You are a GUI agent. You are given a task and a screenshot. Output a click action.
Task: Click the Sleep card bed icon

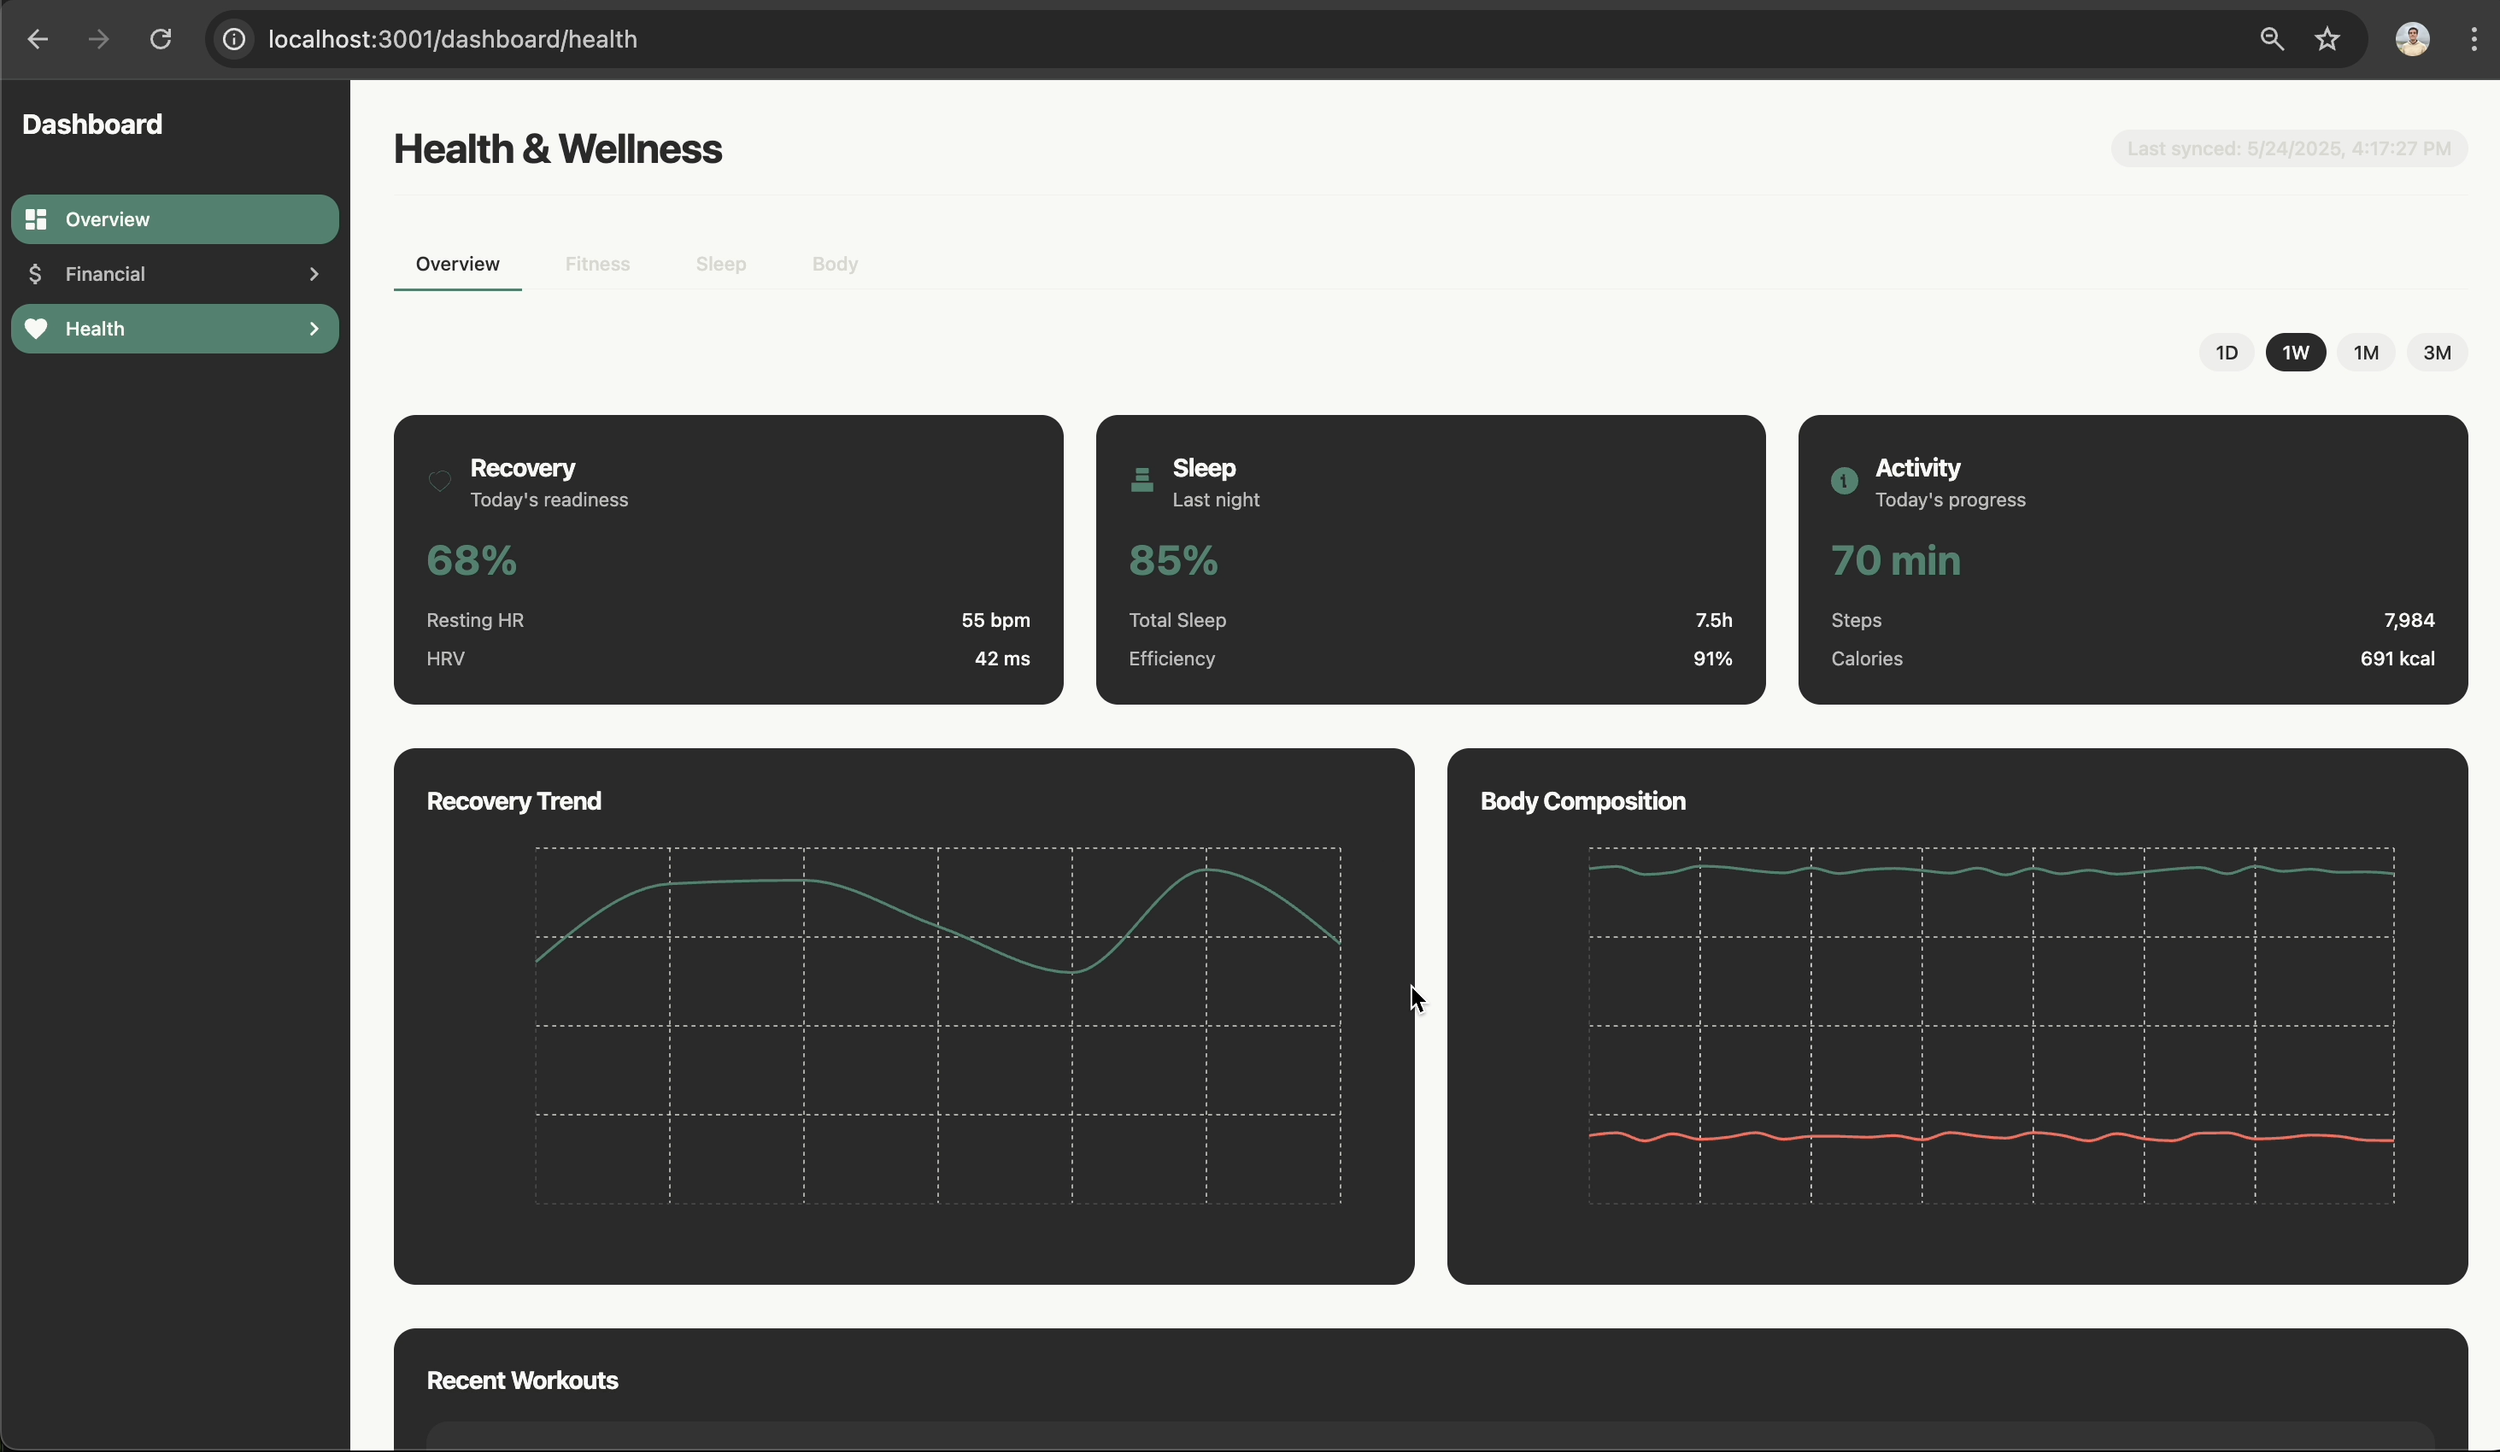click(1142, 481)
